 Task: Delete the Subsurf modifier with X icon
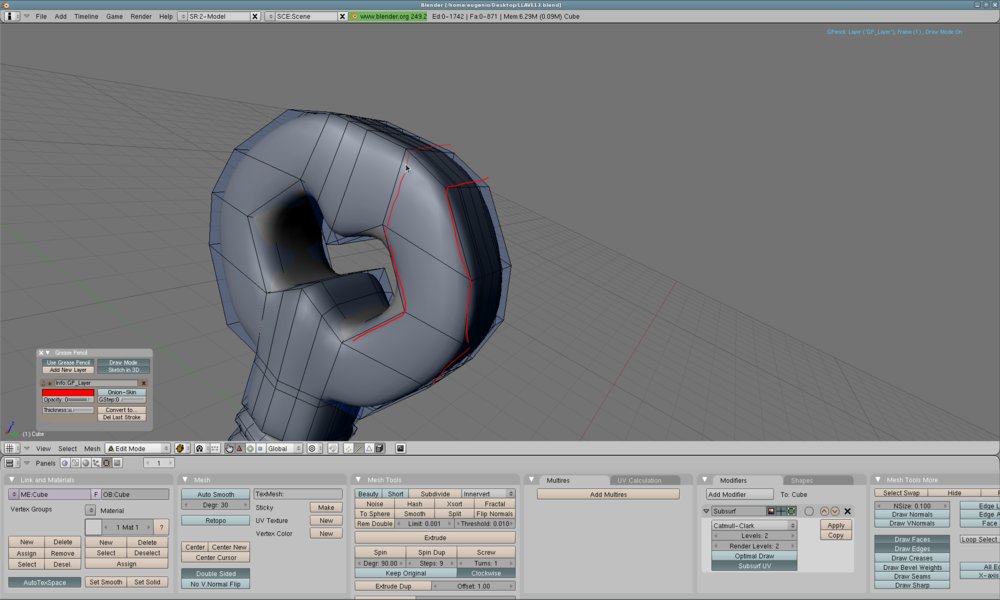(x=847, y=511)
